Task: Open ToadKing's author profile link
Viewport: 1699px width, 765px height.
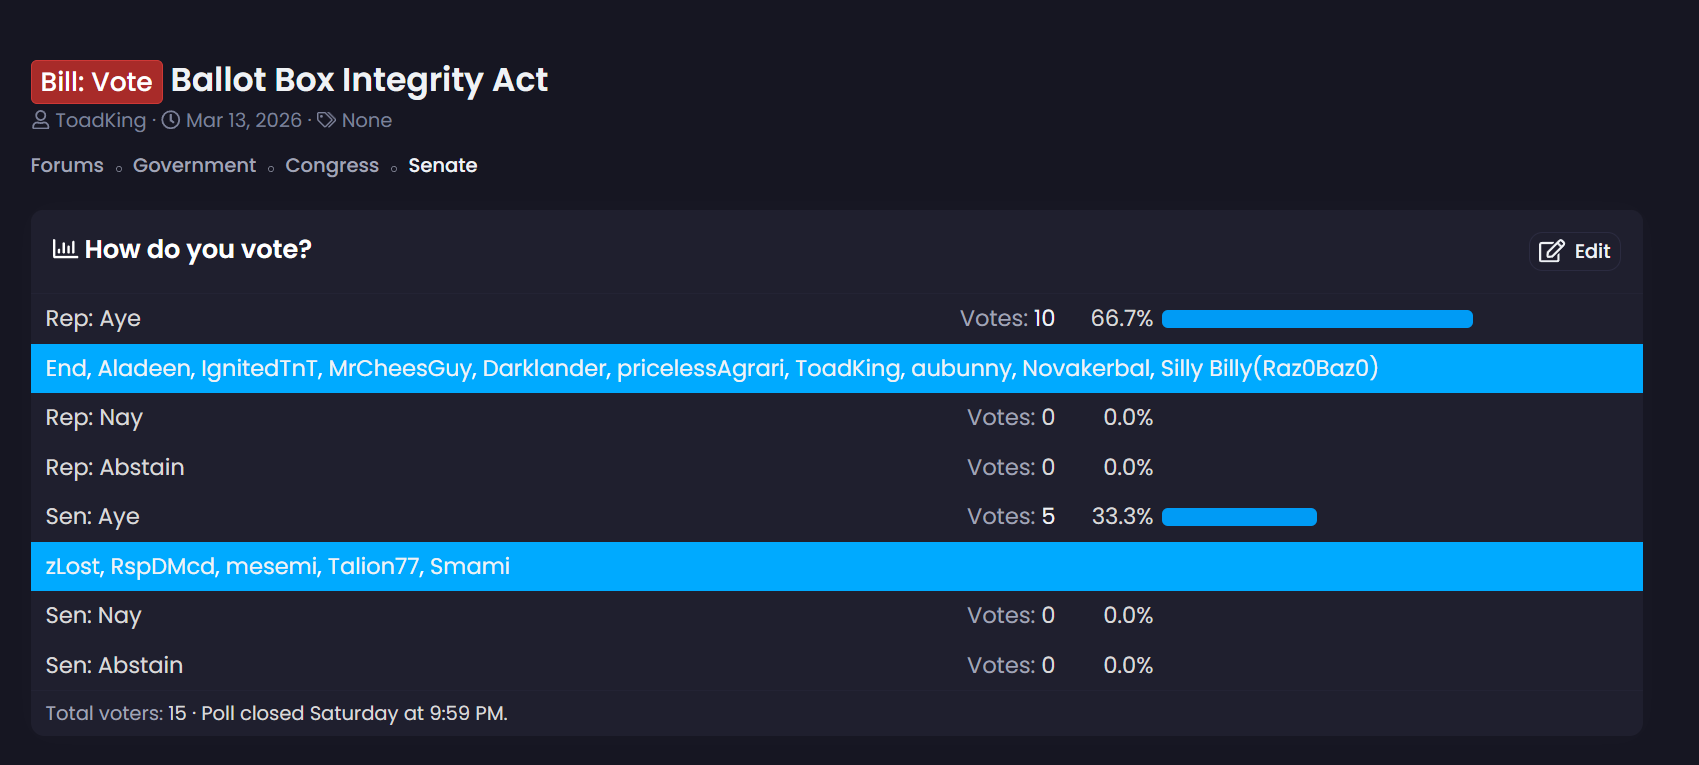Action: (100, 120)
